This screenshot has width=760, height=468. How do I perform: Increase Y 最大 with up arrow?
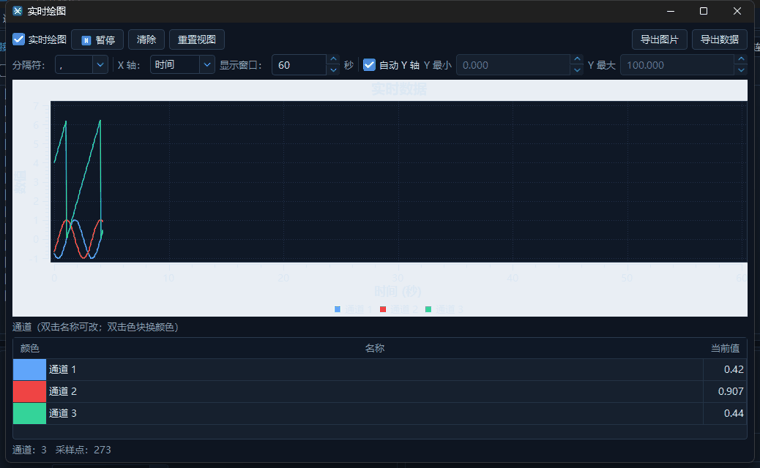point(741,60)
